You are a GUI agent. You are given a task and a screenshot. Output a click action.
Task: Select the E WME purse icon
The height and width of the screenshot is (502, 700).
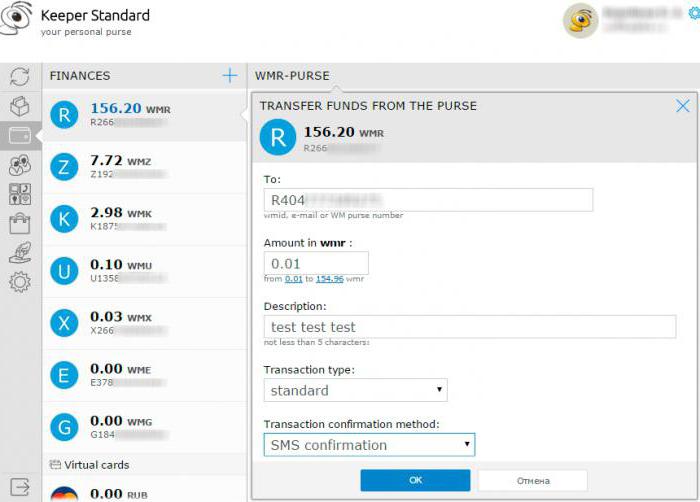pos(64,375)
